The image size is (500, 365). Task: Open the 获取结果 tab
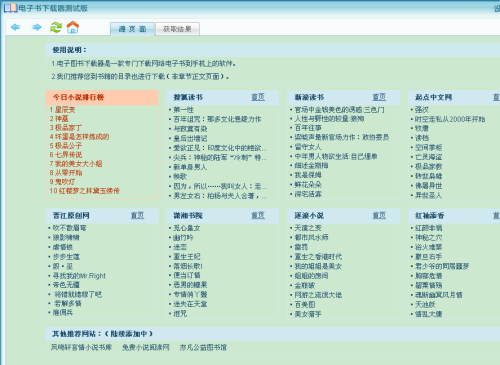point(177,29)
